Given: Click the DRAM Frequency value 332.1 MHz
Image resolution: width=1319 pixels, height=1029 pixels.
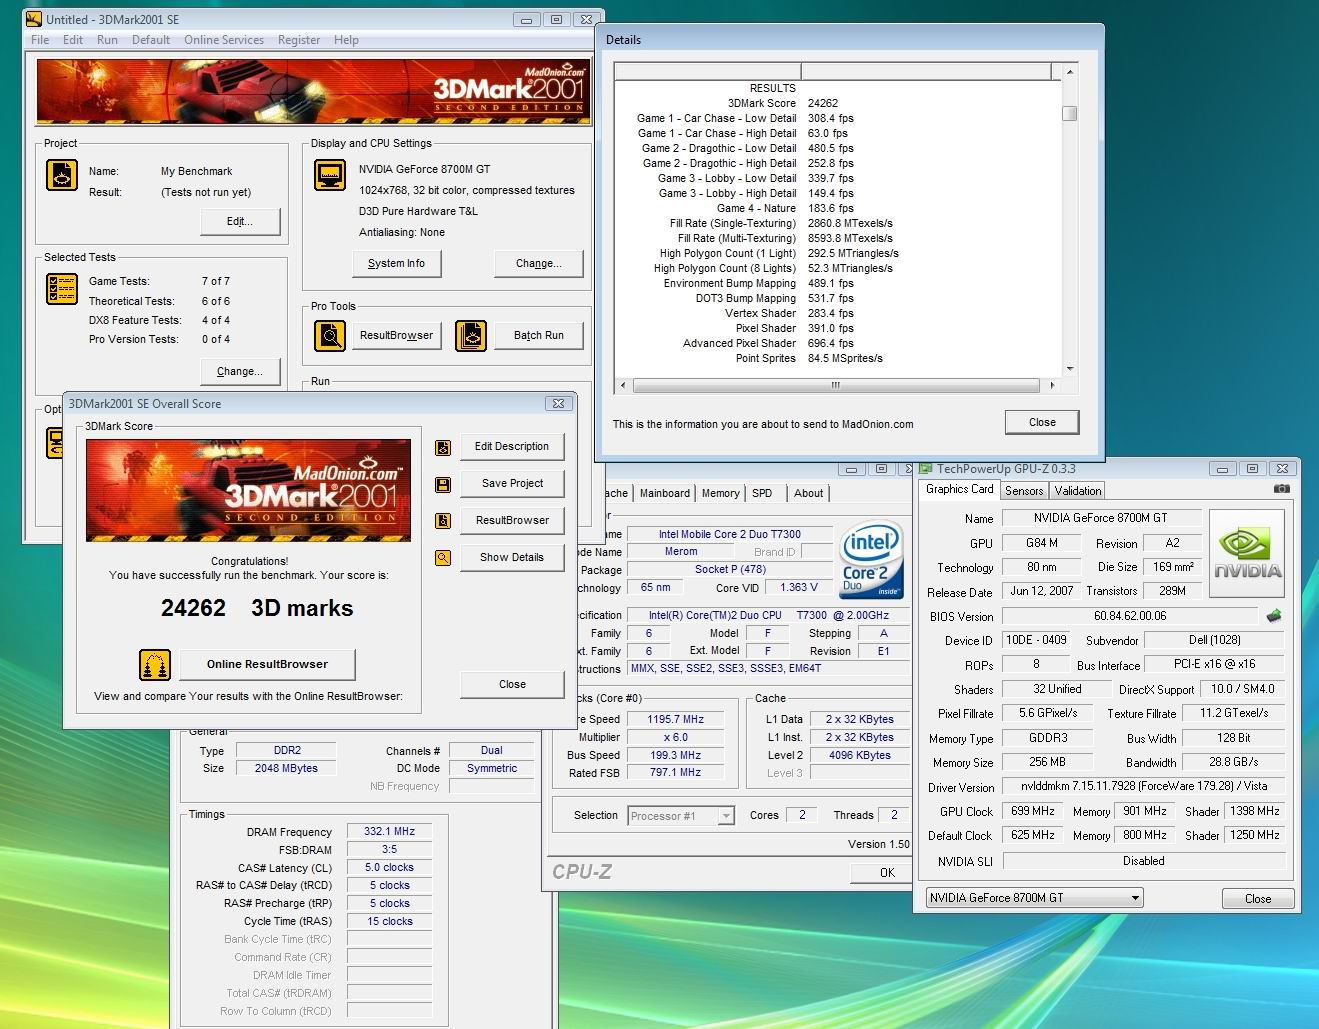Looking at the screenshot, I should [x=389, y=831].
